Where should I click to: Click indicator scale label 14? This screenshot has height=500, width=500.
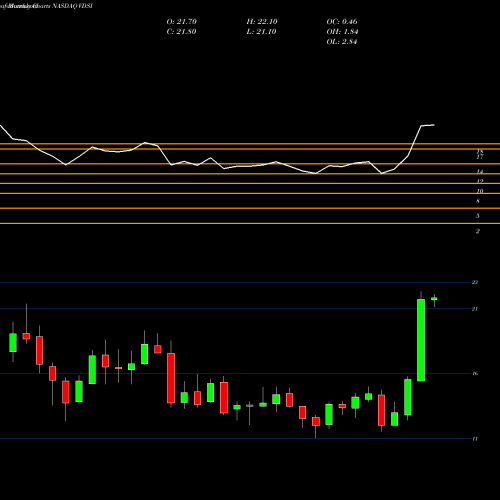click(480, 171)
